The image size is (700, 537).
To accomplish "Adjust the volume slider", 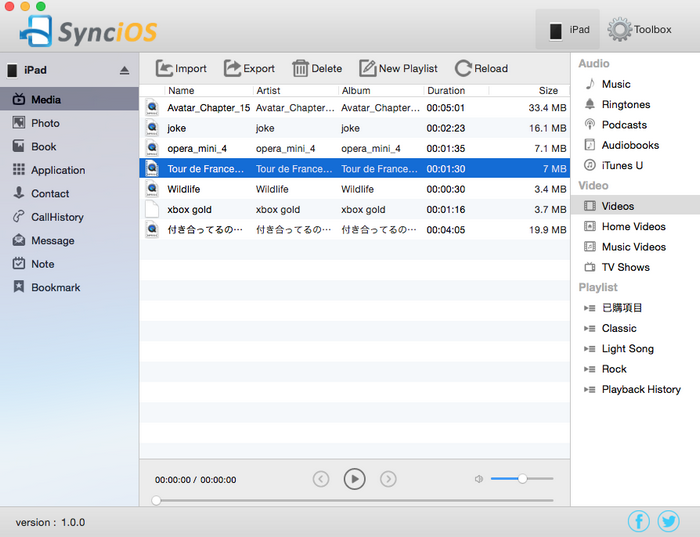I will coord(522,479).
